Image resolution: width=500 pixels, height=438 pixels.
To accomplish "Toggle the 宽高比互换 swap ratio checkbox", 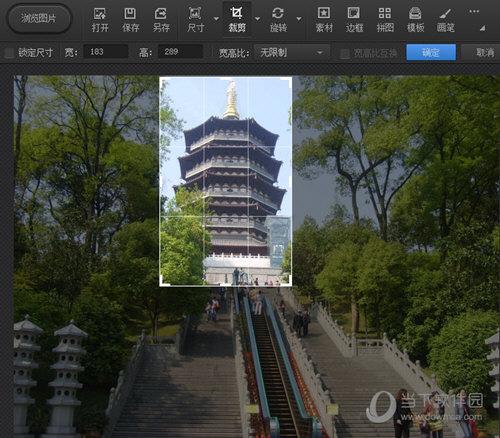I will click(344, 53).
